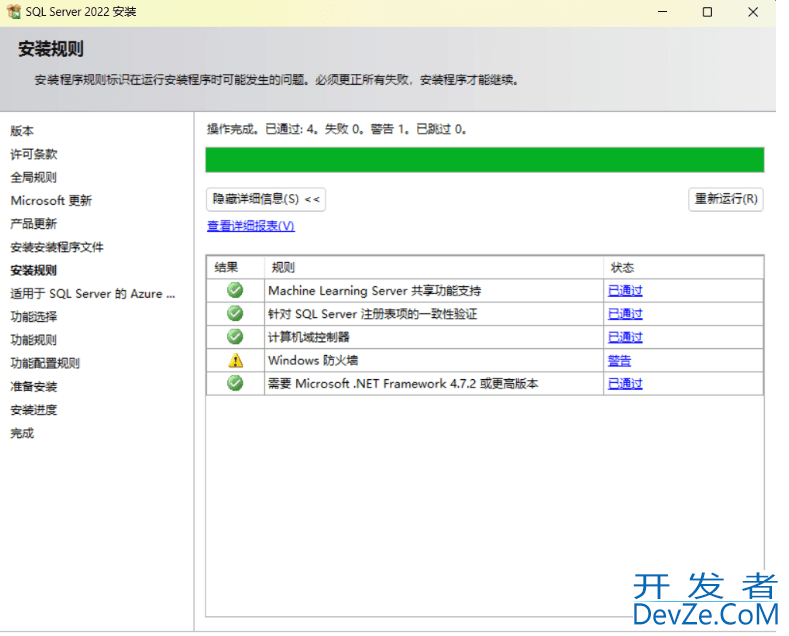The height and width of the screenshot is (636, 789).
Task: Select the 产品更新 step in sidebar
Action: pyautogui.click(x=34, y=224)
